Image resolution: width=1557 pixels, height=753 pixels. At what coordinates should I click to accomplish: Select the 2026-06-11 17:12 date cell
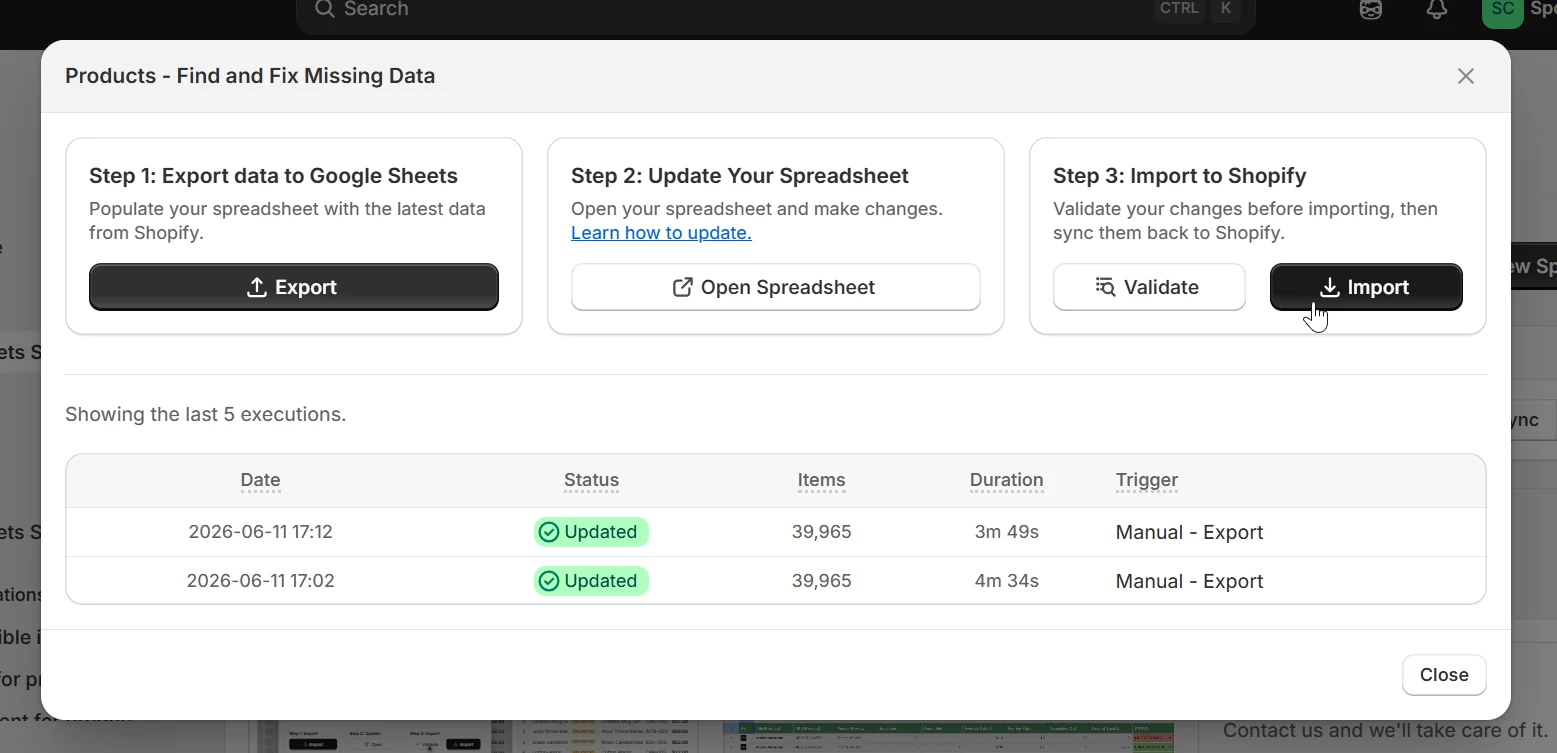coord(260,532)
